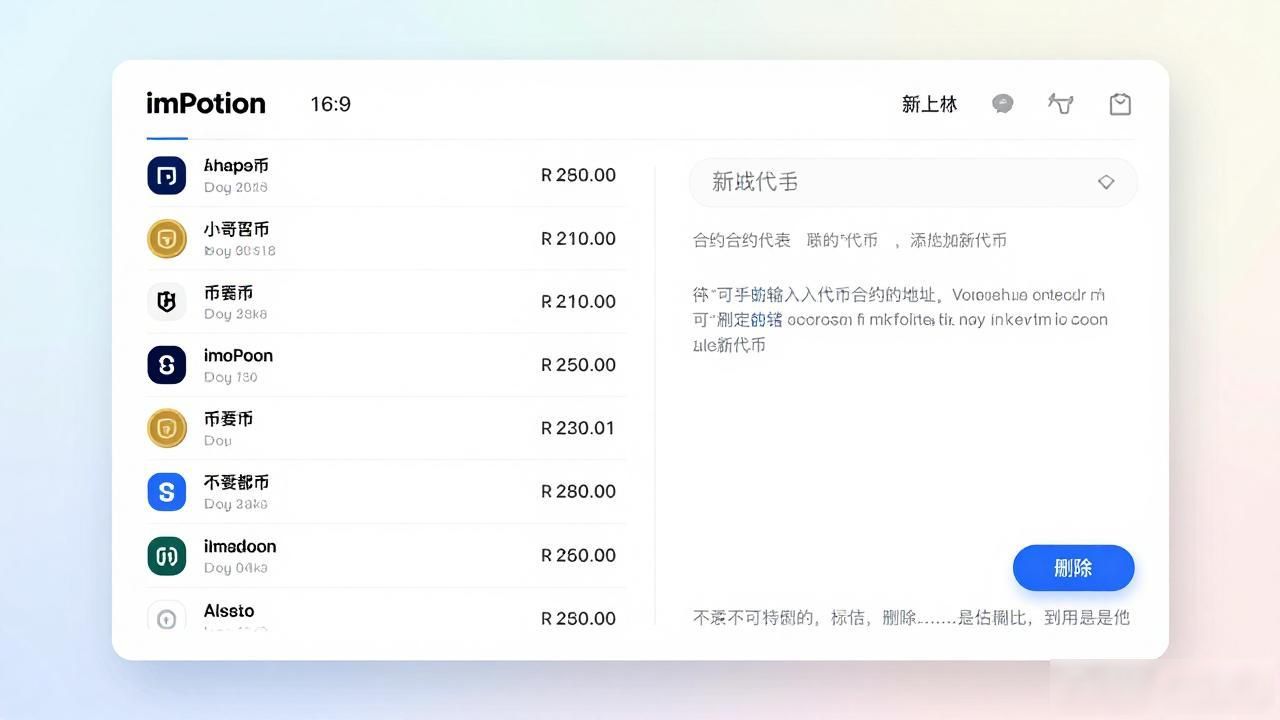
Task: Click the blue 删除 button
Action: point(1073,568)
